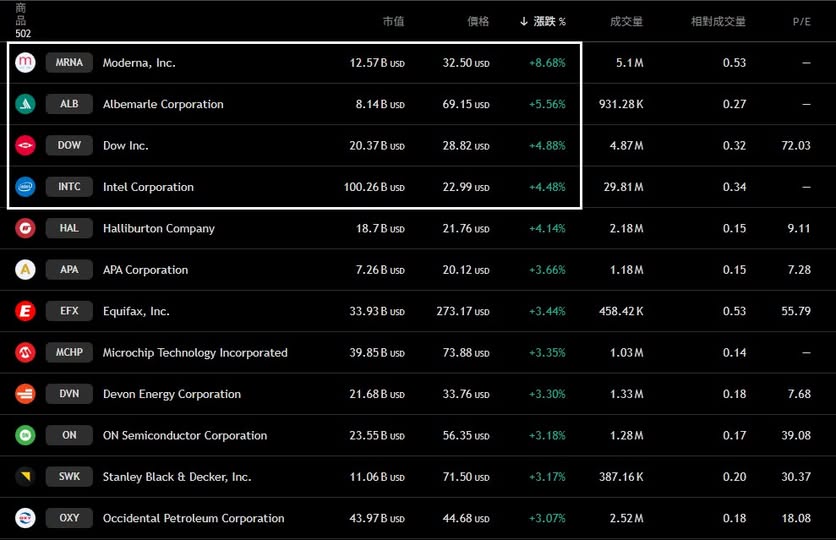Click the 相對成交量 column header
This screenshot has height=540, width=836.
718,21
